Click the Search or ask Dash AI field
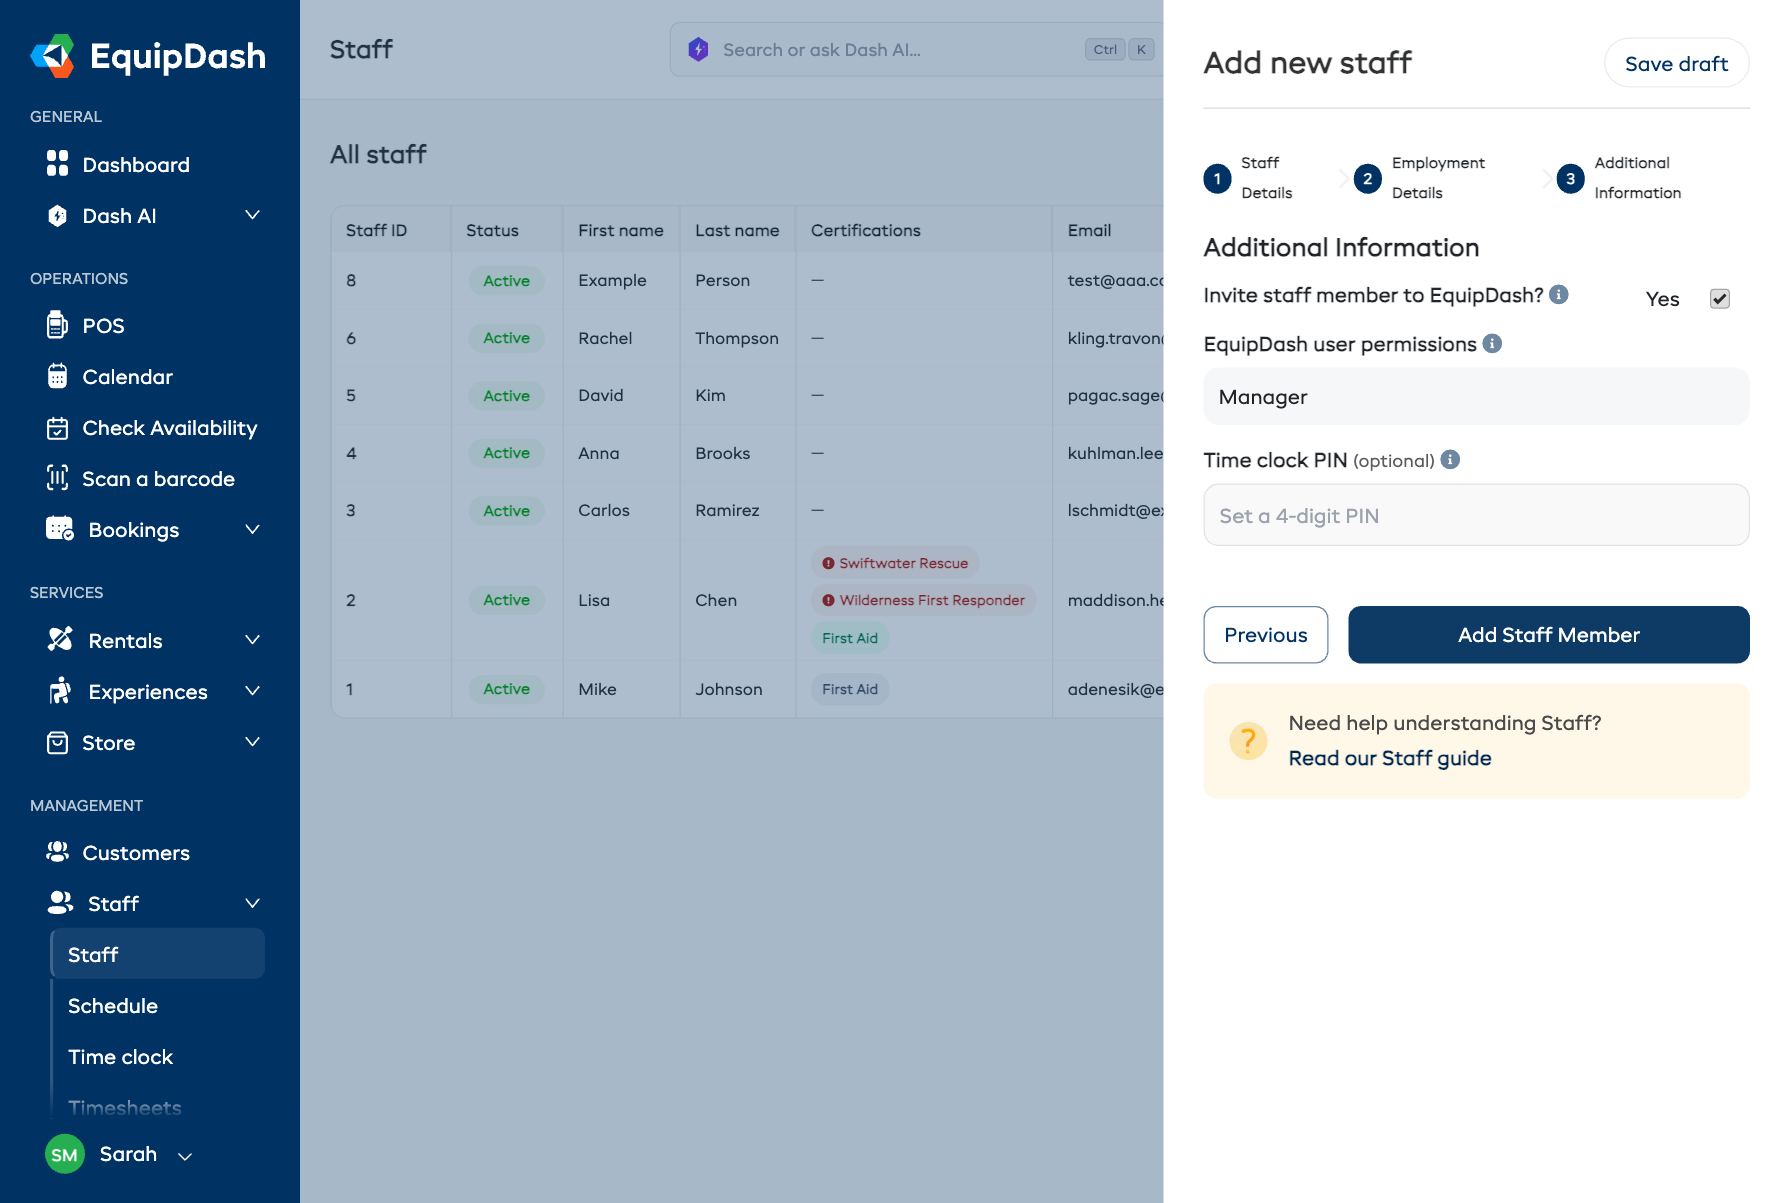Screen dimensions: 1790x1203 tap(915, 49)
